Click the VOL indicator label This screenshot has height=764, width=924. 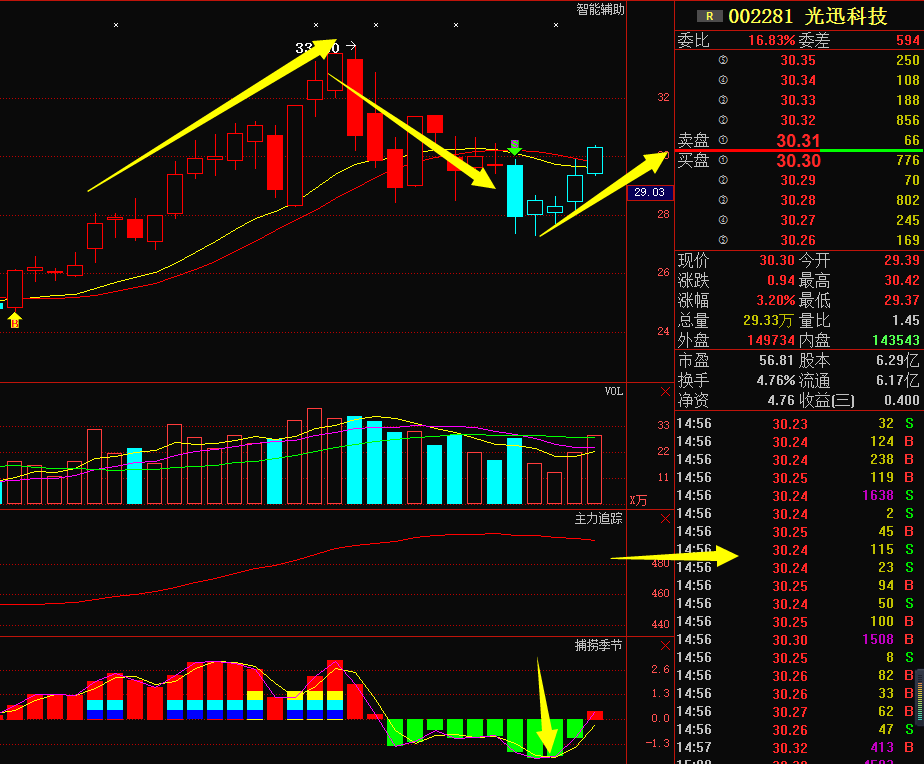pos(613,392)
